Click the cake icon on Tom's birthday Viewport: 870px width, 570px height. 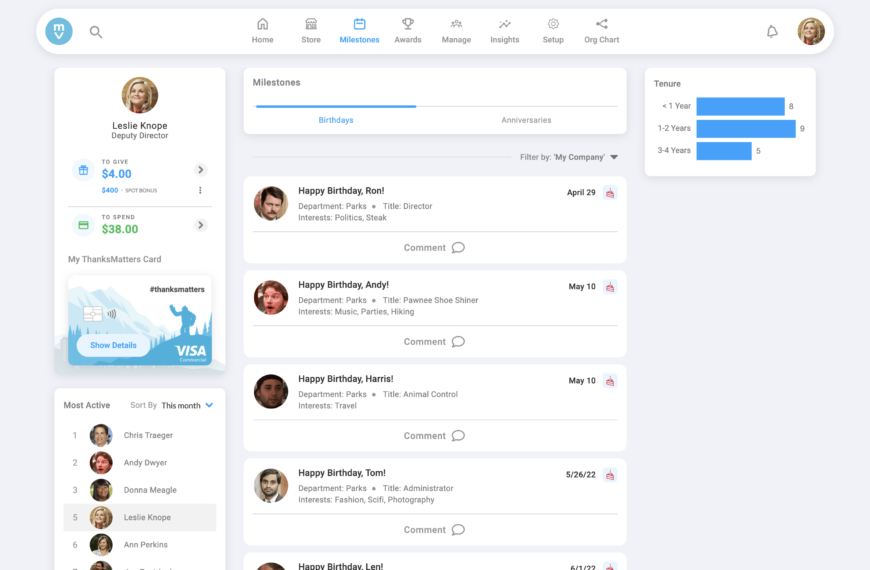click(610, 475)
